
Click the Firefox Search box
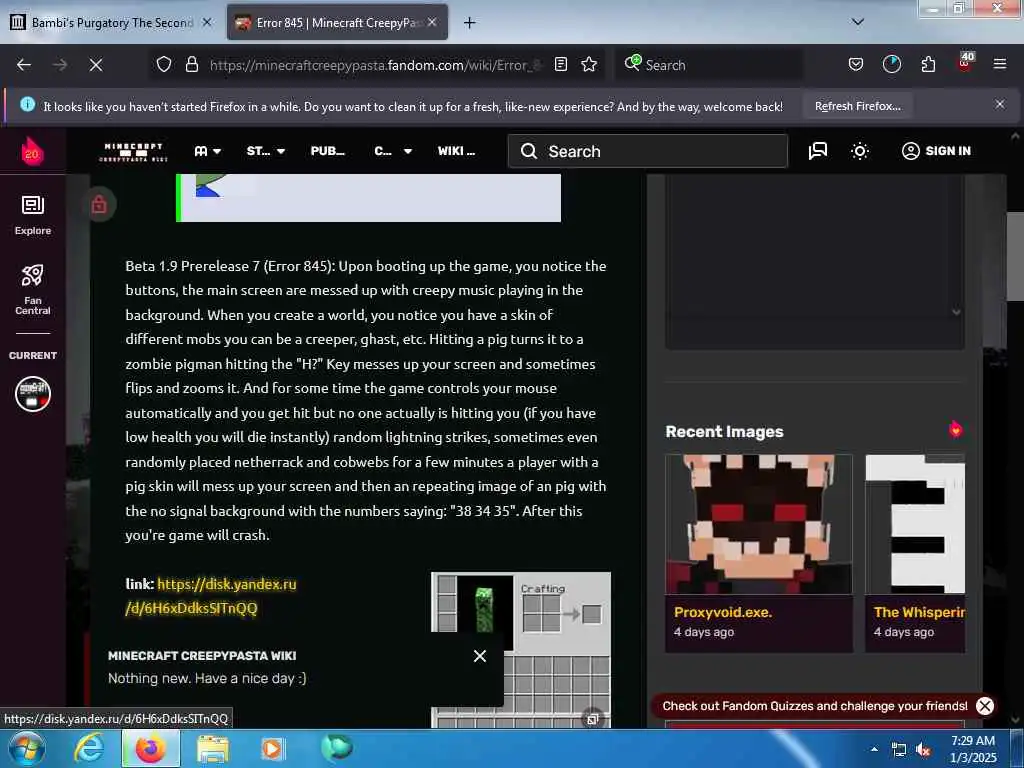[709, 65]
